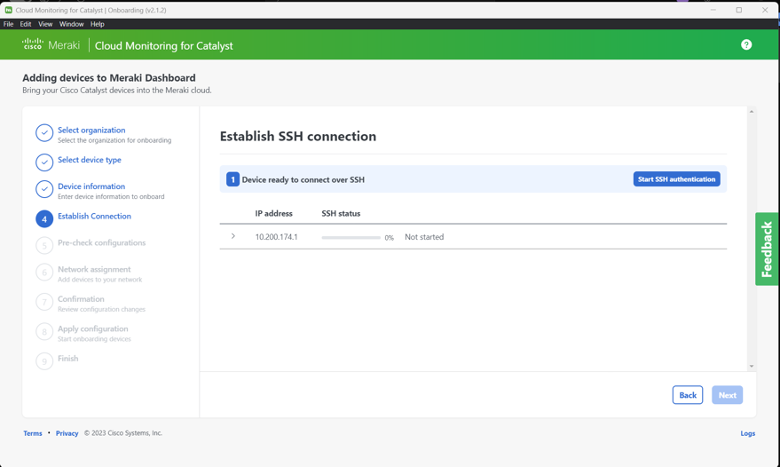
Task: Click the blue number 1 badge
Action: (233, 180)
